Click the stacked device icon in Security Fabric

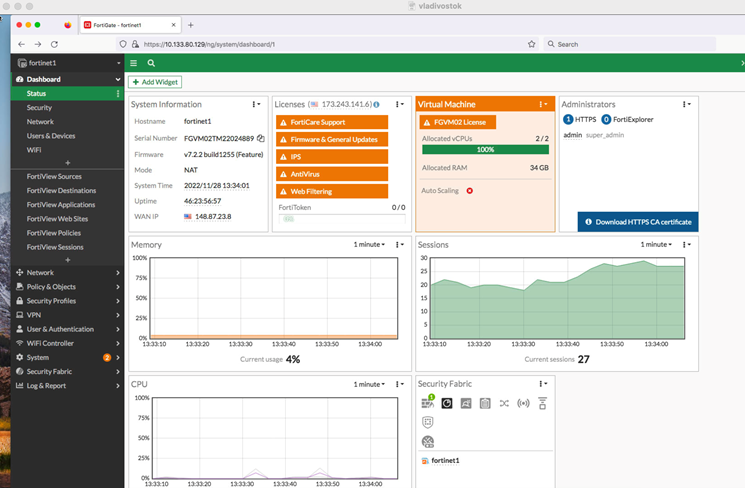click(x=542, y=403)
